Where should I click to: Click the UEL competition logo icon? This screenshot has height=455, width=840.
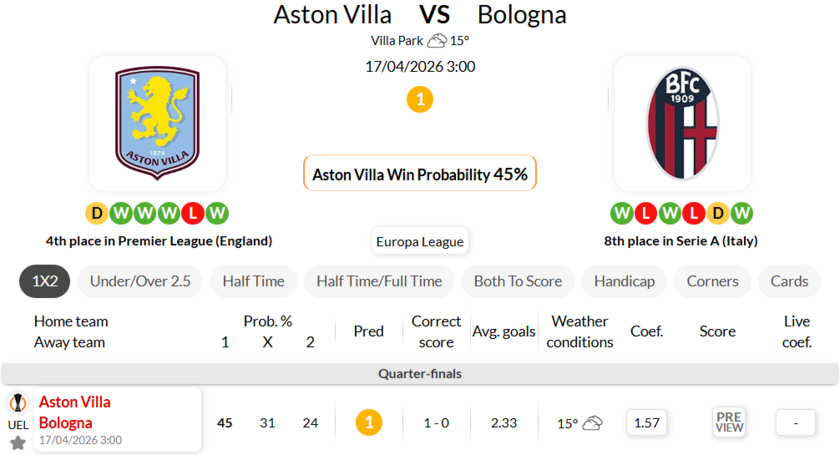click(x=18, y=403)
